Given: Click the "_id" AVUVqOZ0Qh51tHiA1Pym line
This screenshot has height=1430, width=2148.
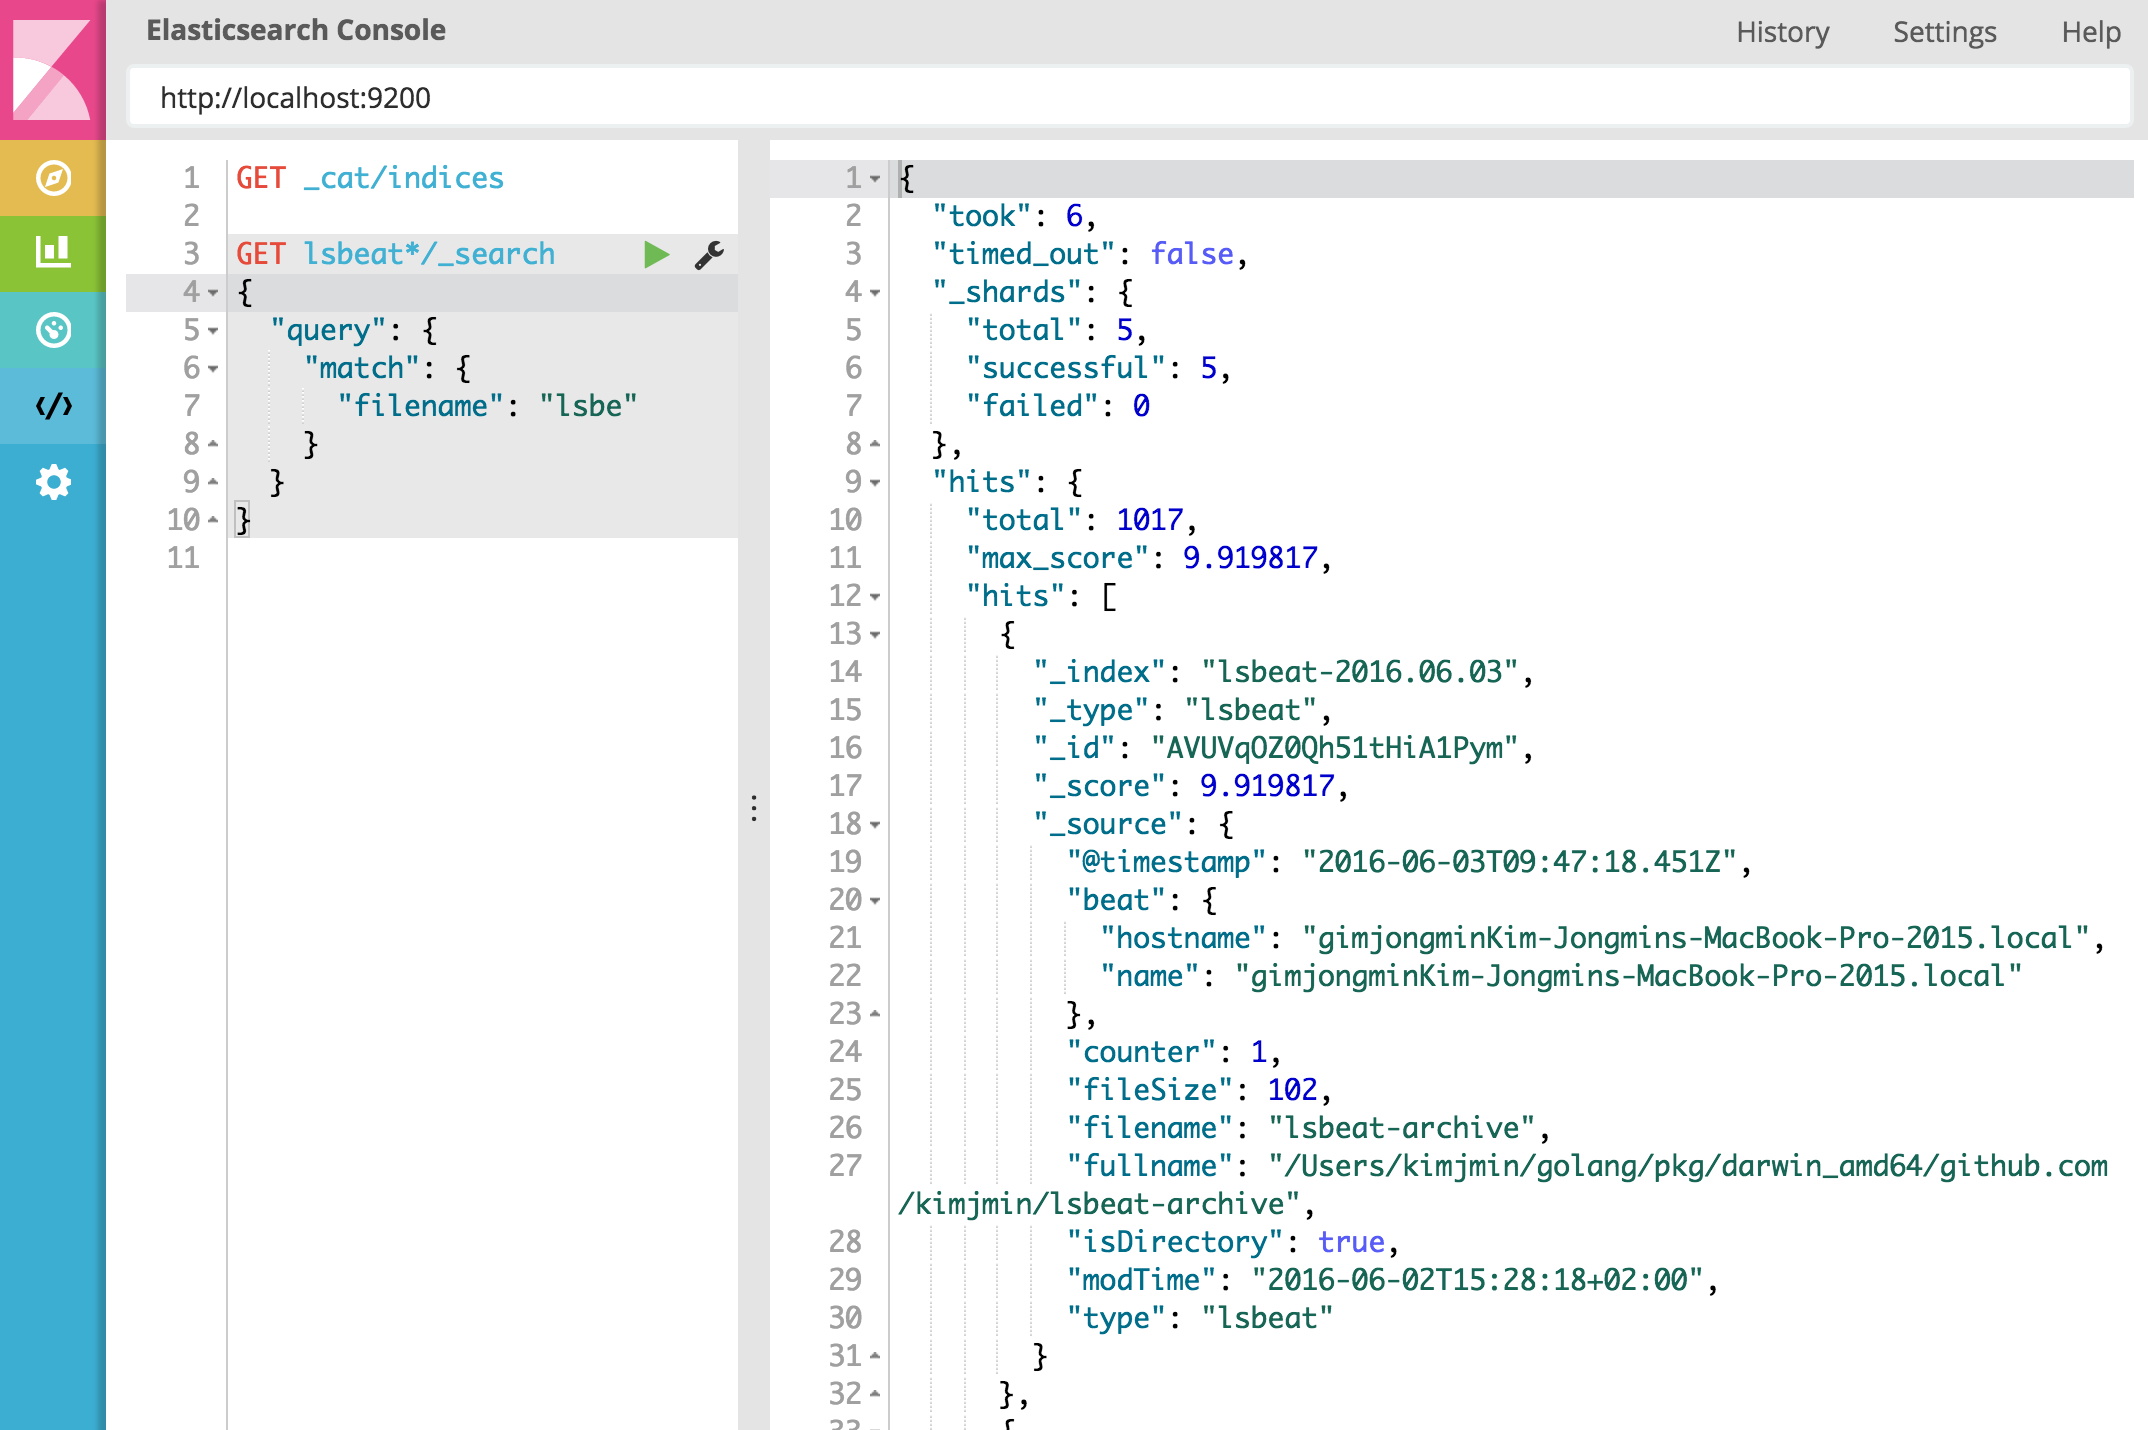Looking at the screenshot, I should [1283, 748].
